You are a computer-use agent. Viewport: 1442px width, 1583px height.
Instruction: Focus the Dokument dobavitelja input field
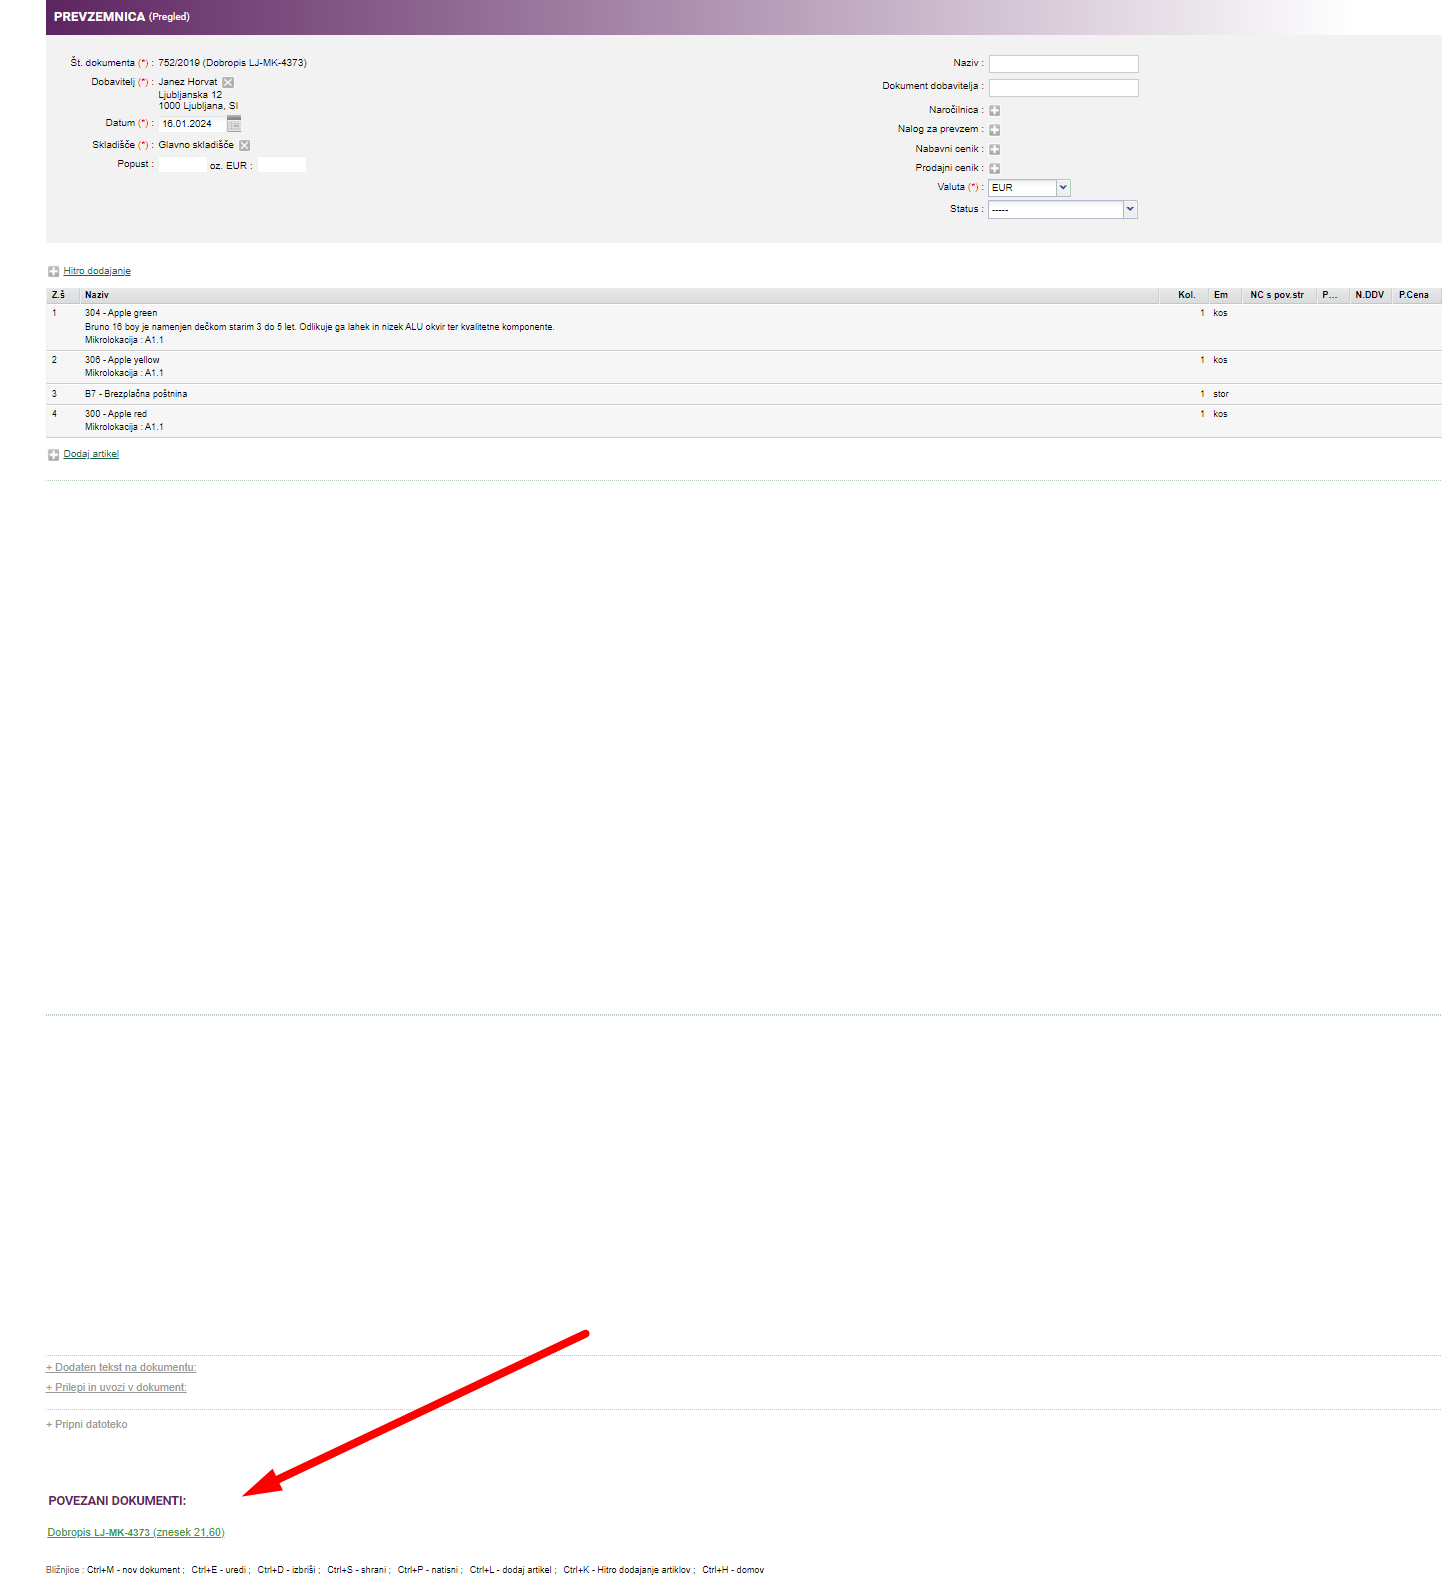[x=1063, y=88]
